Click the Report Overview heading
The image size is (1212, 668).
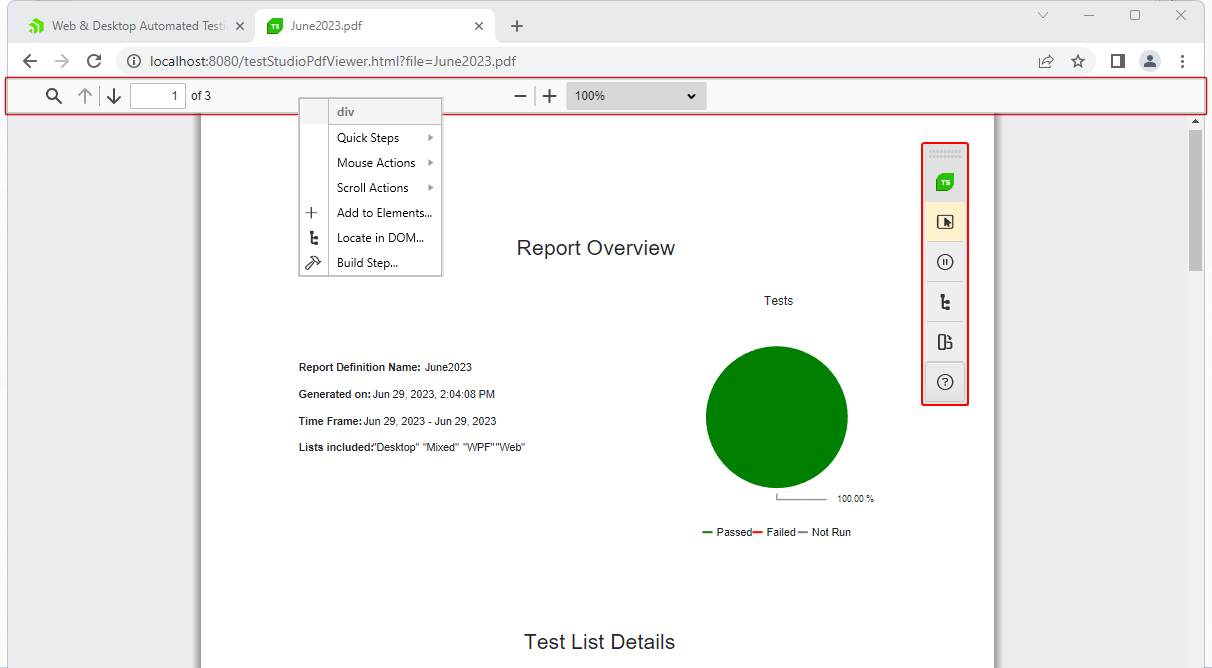pyautogui.click(x=596, y=248)
